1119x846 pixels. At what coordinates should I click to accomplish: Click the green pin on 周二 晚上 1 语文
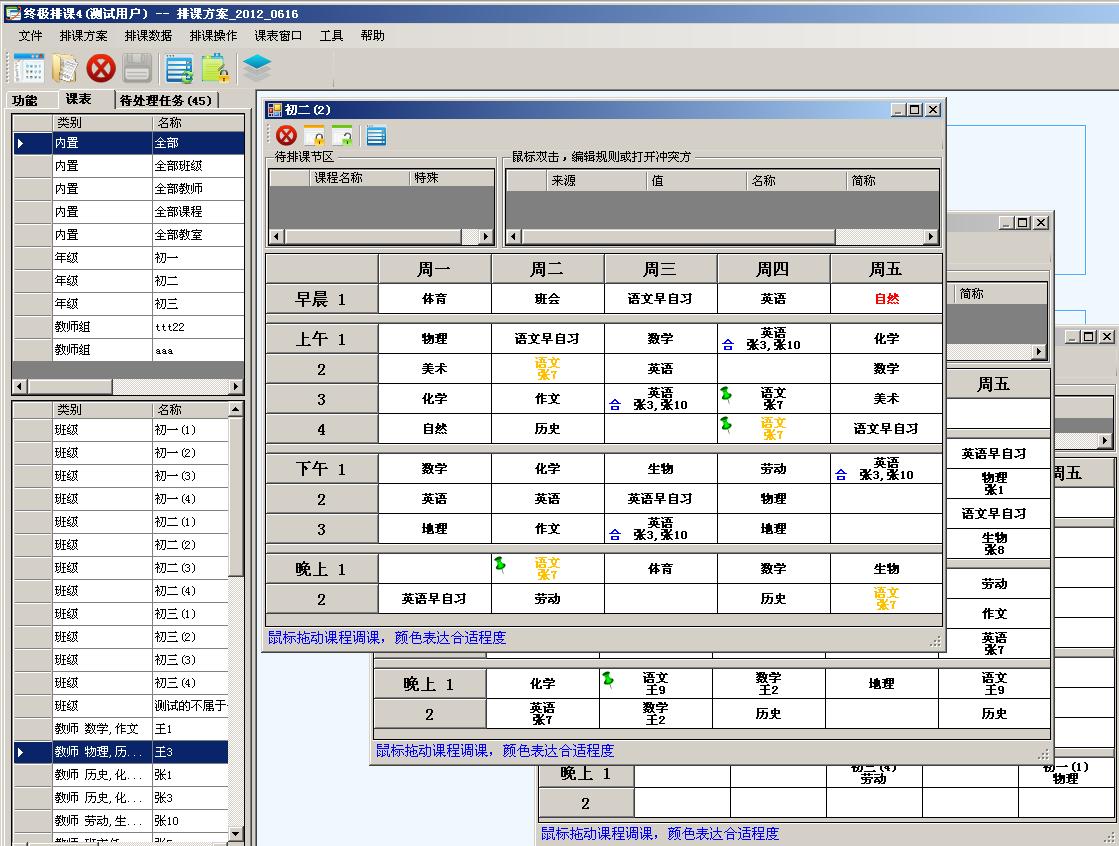(500, 565)
